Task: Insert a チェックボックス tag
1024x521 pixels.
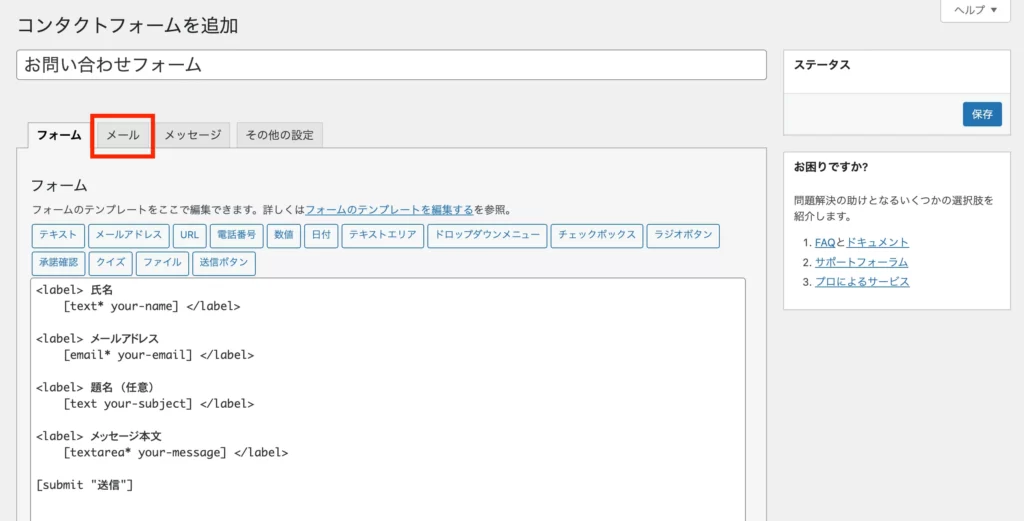Action: 597,236
